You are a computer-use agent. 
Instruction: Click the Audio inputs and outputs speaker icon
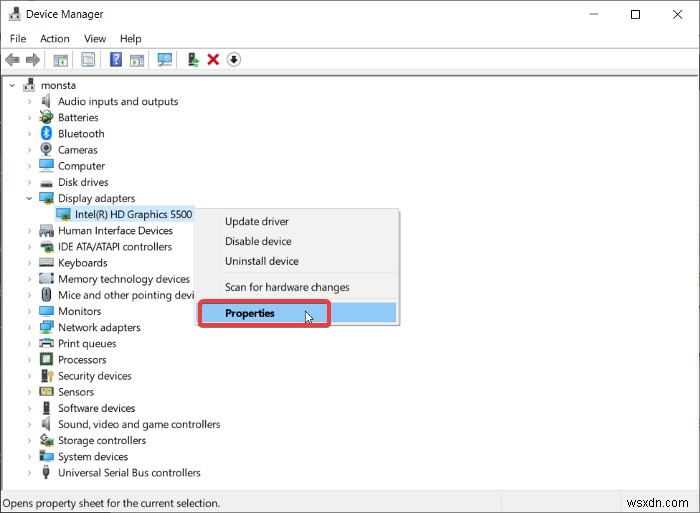46,101
